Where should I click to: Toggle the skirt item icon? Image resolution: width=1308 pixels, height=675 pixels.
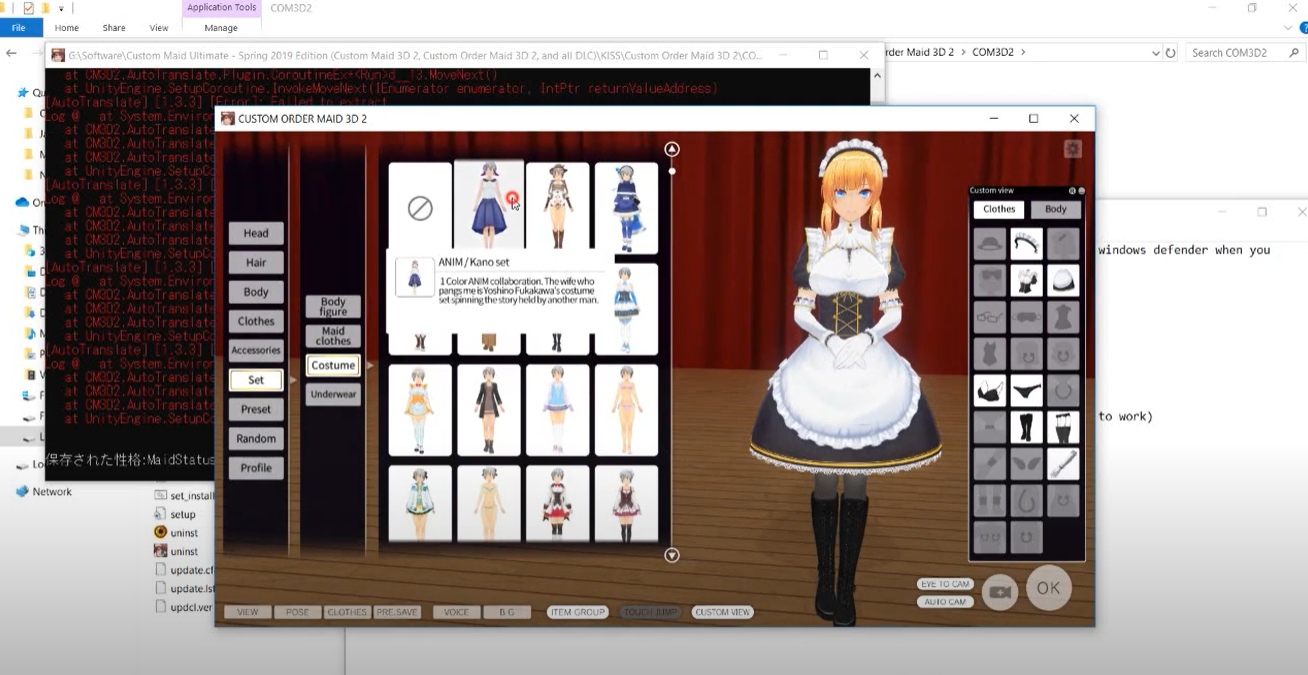pos(1064,281)
